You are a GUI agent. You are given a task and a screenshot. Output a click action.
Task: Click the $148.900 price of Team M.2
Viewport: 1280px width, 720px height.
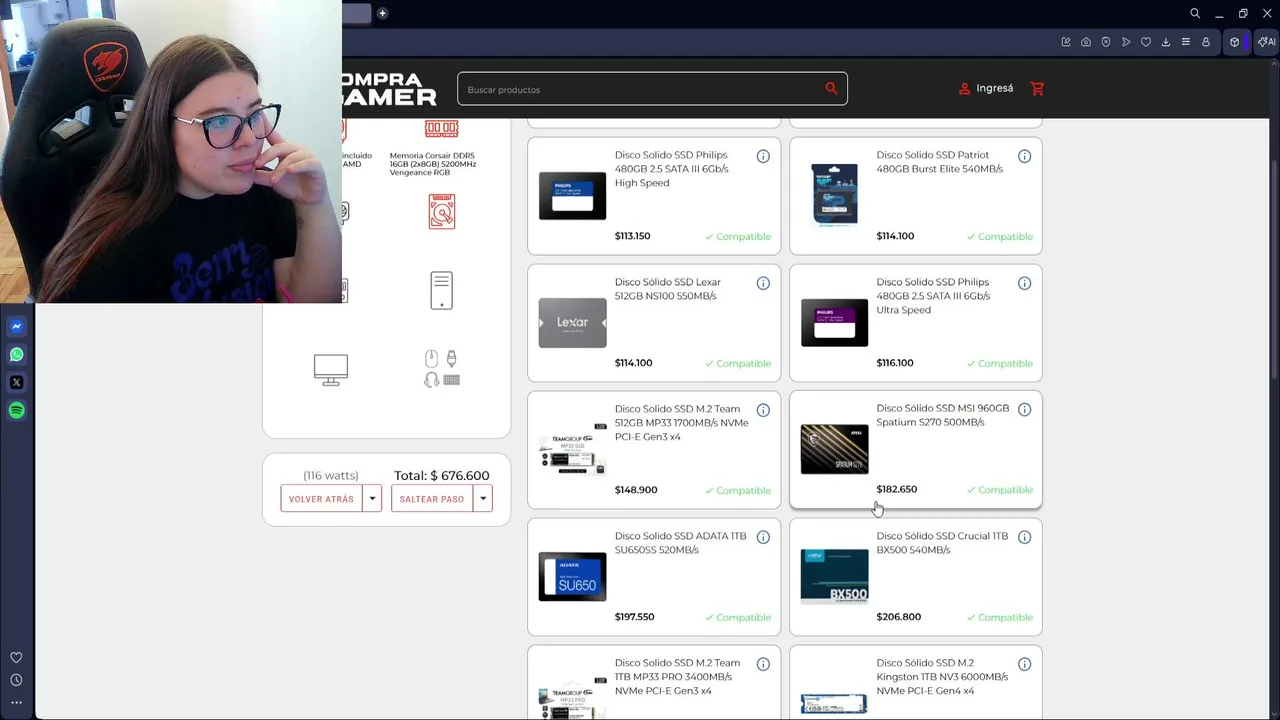635,490
